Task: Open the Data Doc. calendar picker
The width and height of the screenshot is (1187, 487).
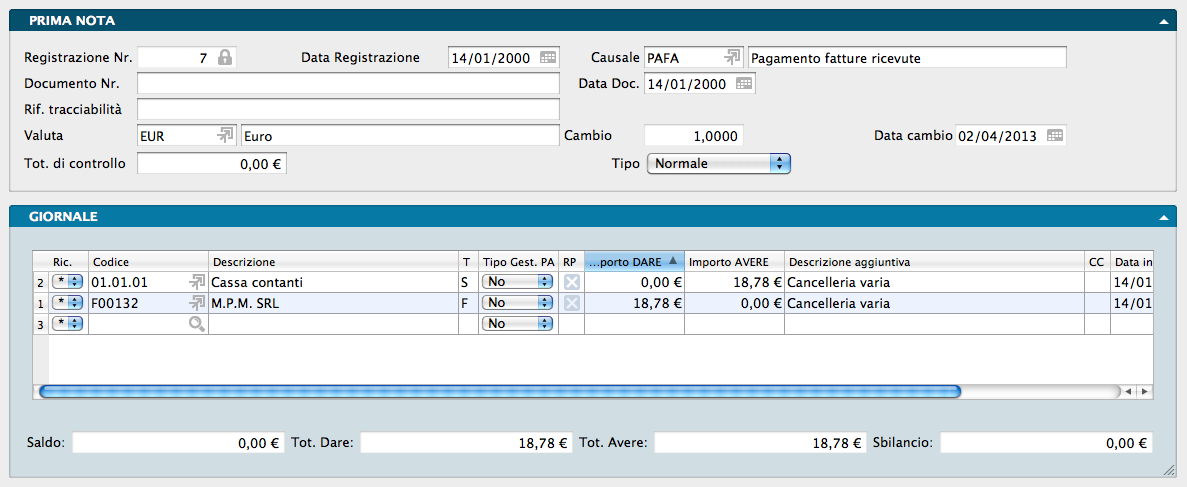Action: point(744,84)
